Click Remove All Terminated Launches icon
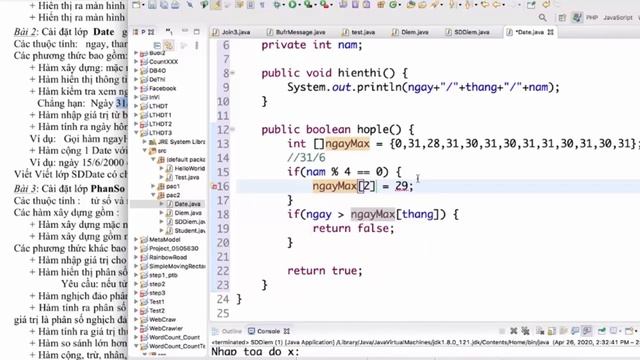The image size is (640, 360). [525, 331]
